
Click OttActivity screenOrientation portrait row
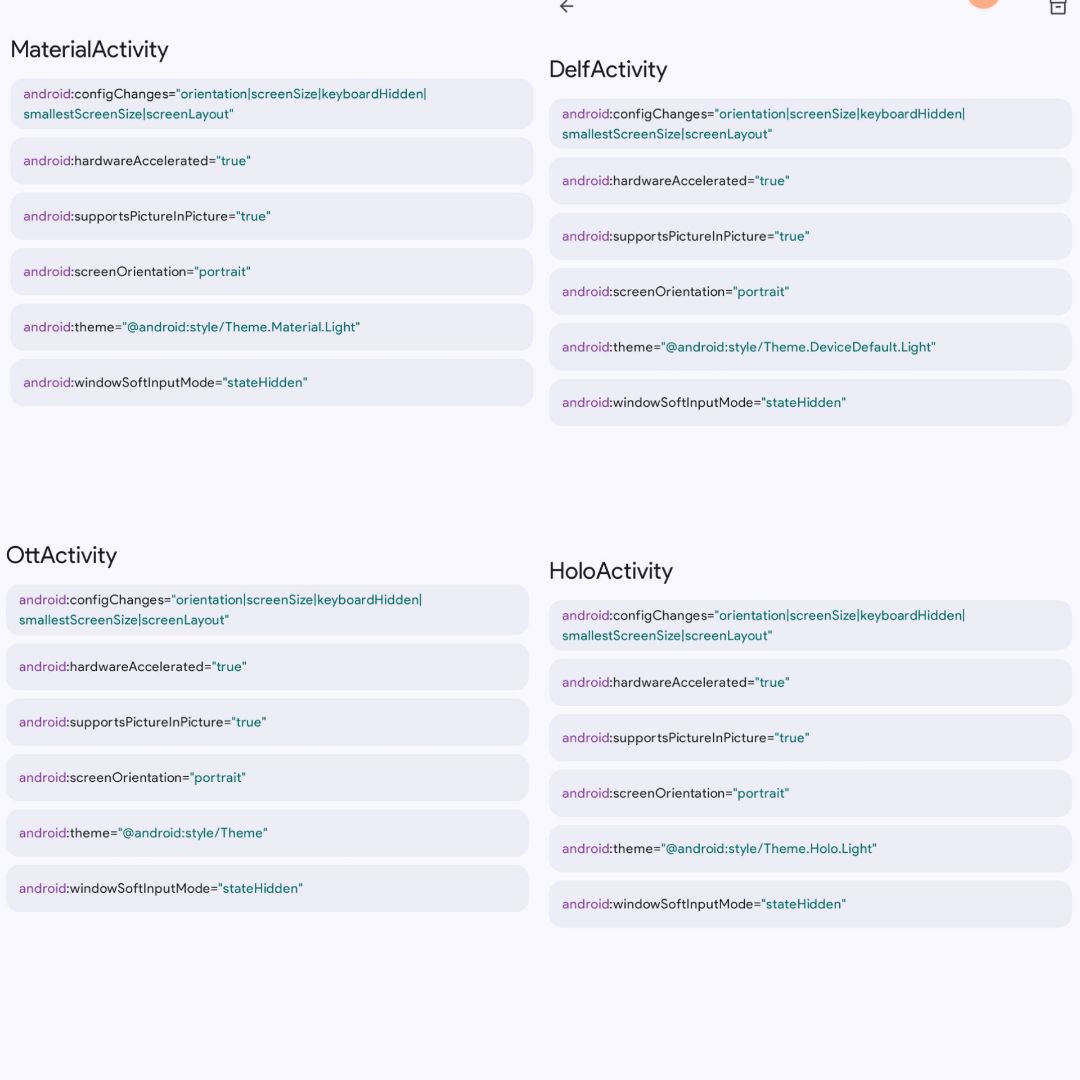pos(267,777)
